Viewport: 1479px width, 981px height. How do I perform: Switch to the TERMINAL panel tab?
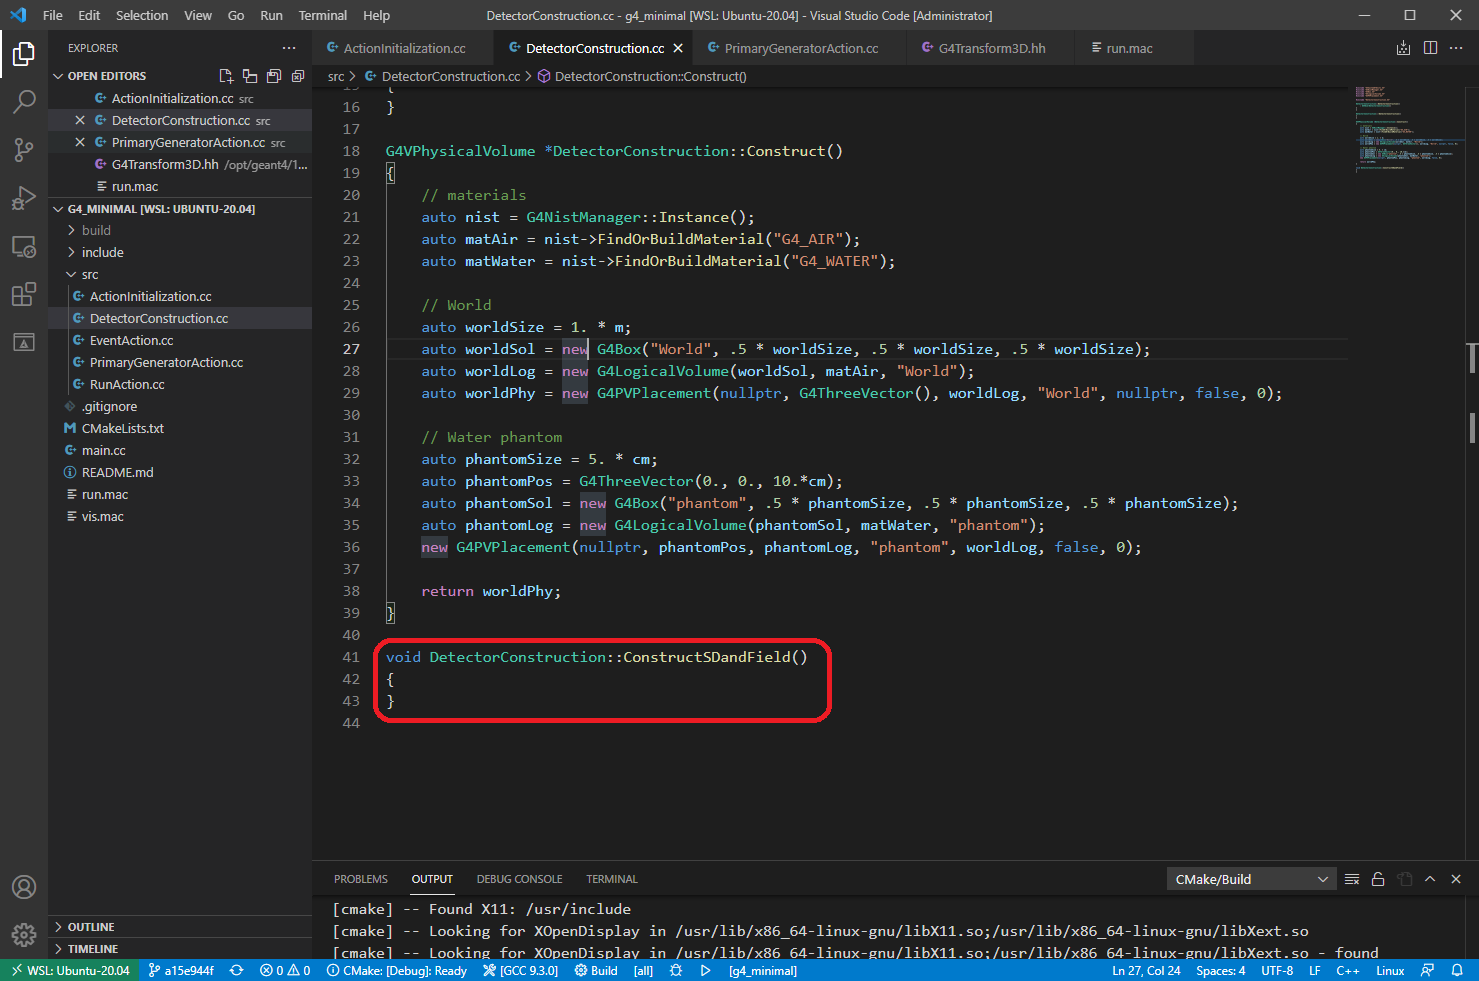click(x=611, y=879)
